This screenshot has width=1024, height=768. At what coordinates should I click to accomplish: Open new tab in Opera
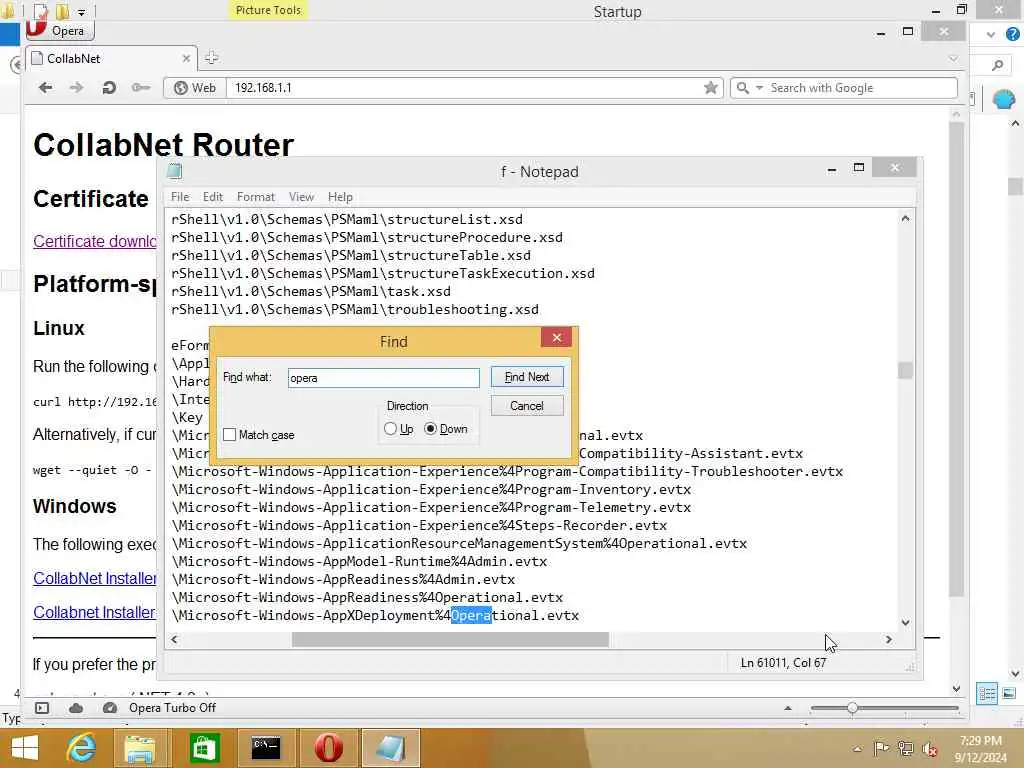coord(211,58)
